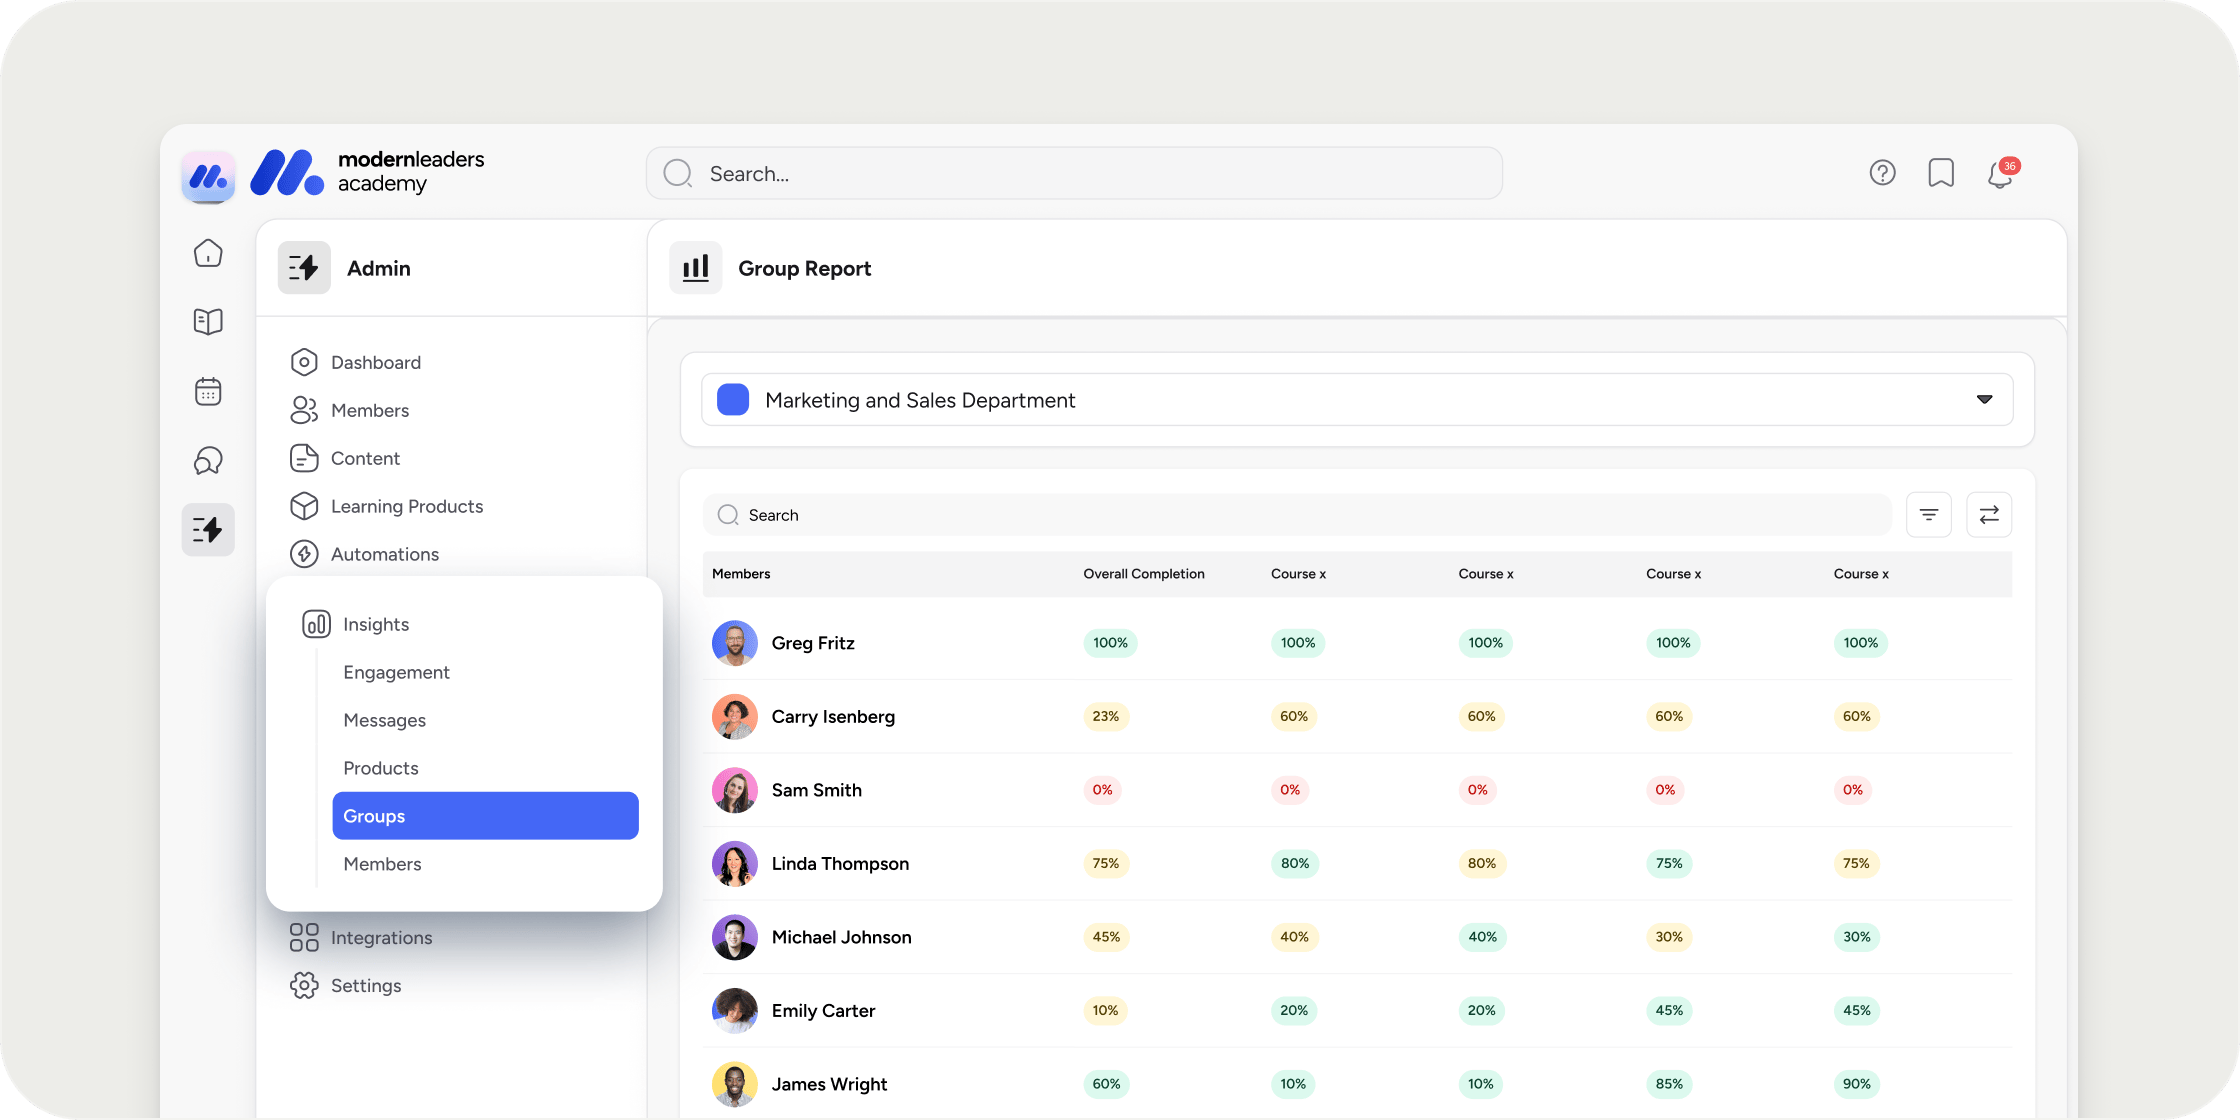Click the Automations lightning circle icon

coord(304,554)
